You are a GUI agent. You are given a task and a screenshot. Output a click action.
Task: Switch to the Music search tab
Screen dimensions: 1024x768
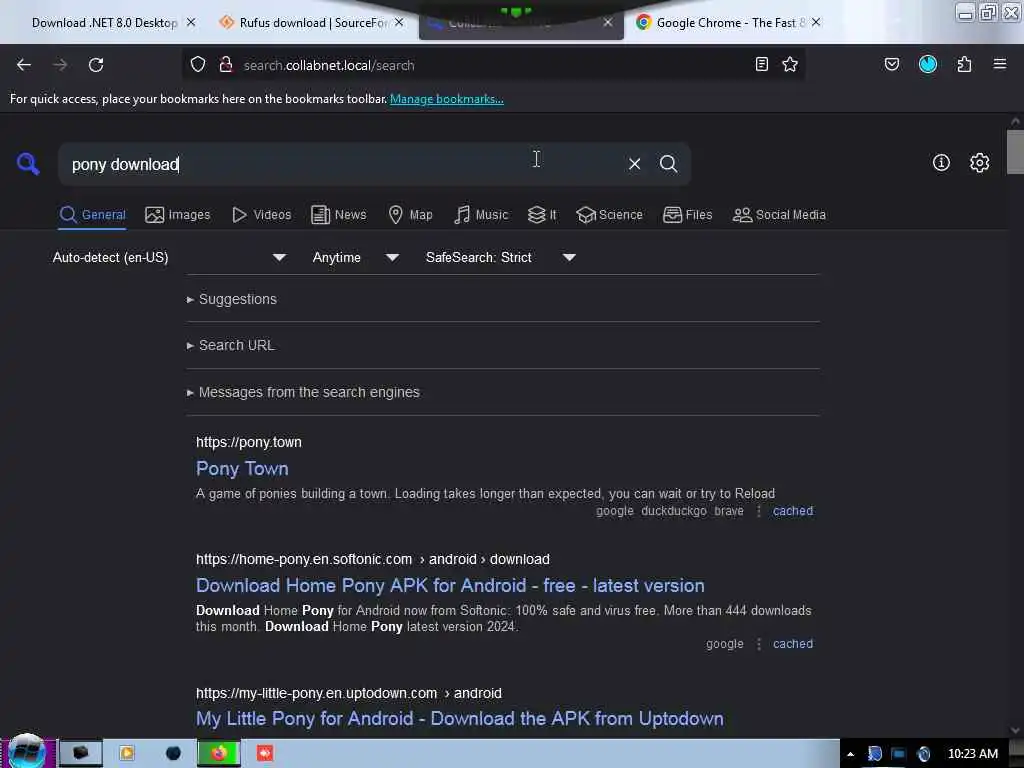coord(481,215)
